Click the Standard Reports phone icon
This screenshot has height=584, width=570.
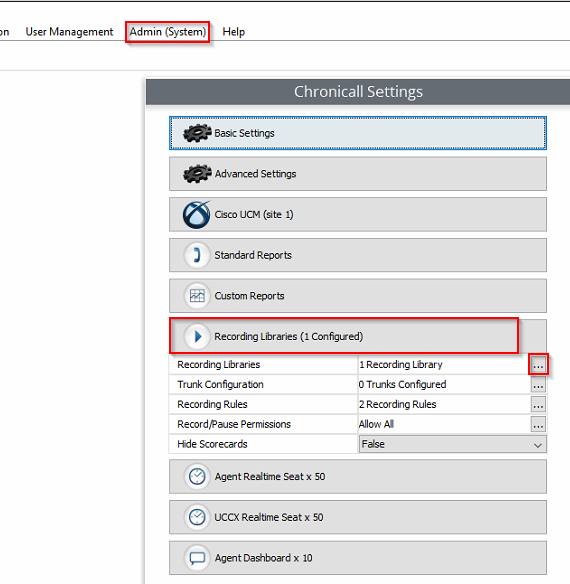pyautogui.click(x=197, y=255)
